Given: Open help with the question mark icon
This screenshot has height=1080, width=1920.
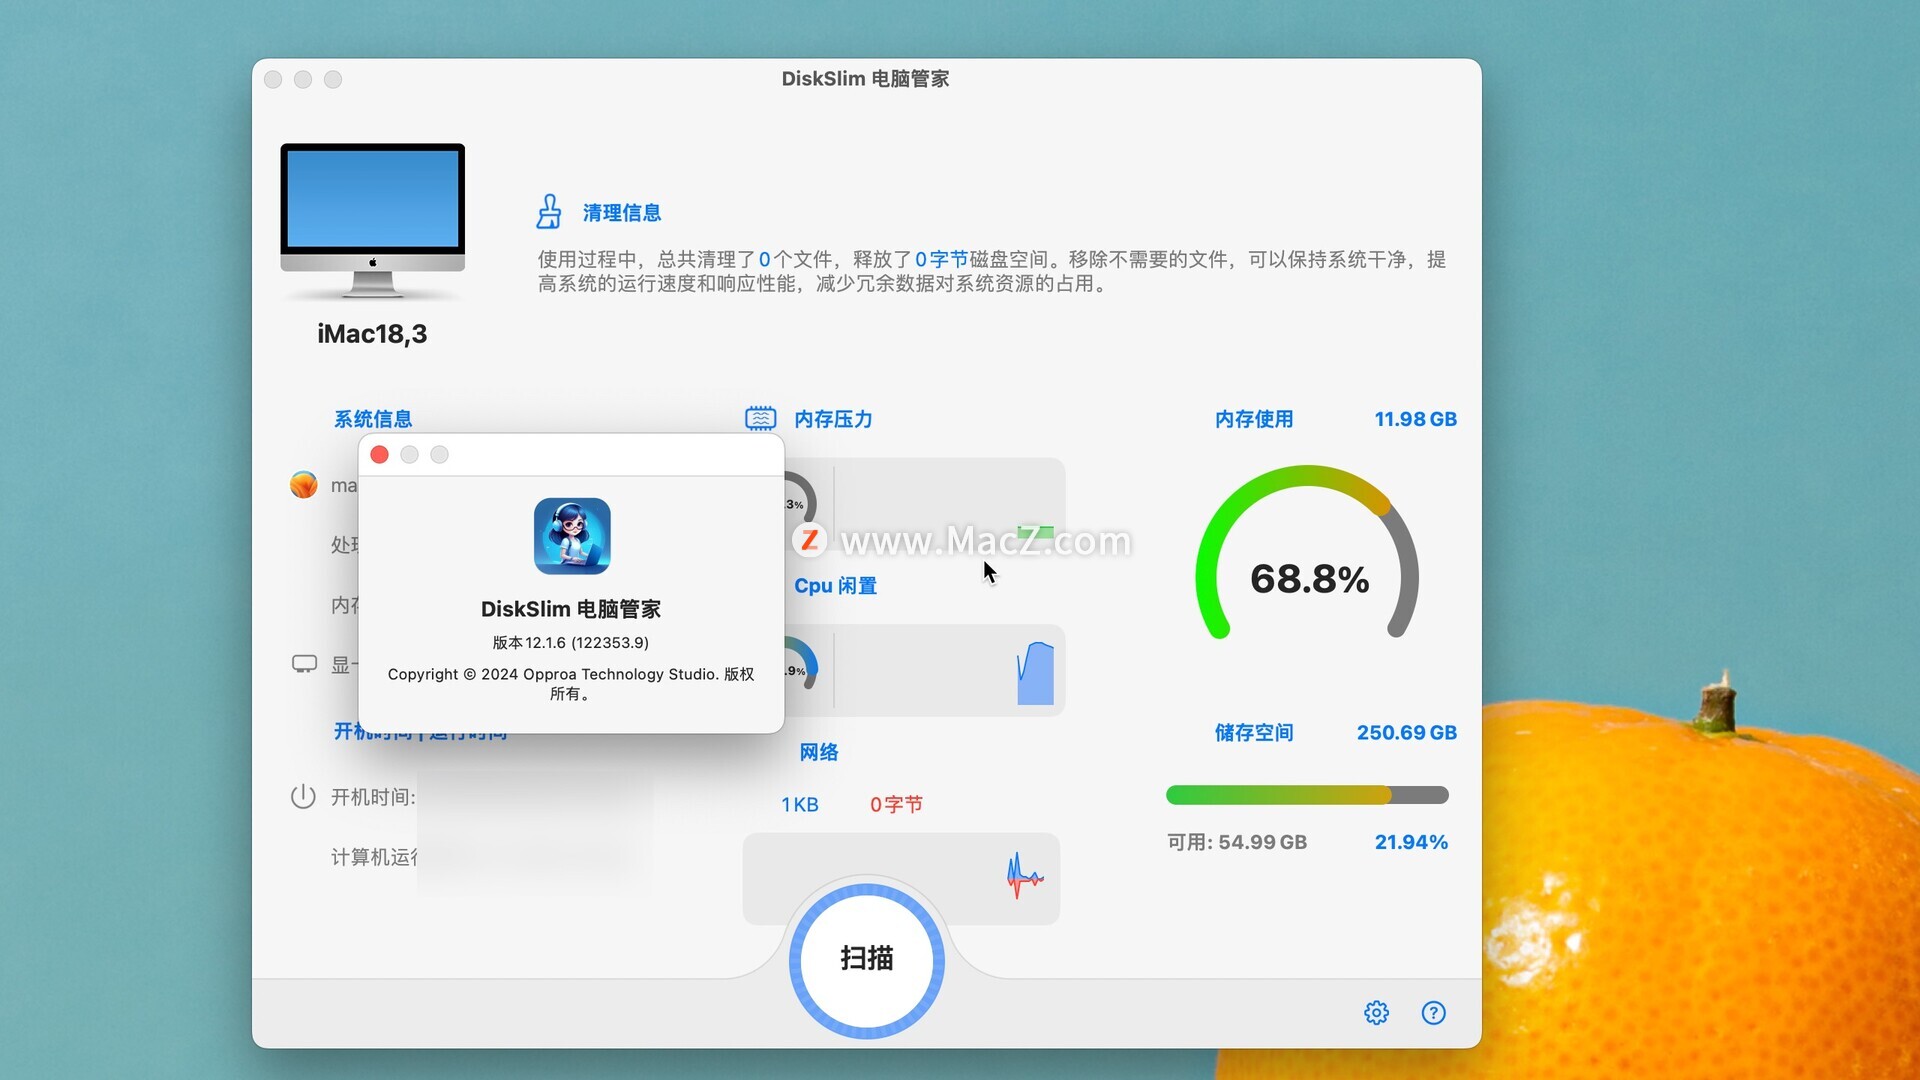Looking at the screenshot, I should (1433, 1013).
